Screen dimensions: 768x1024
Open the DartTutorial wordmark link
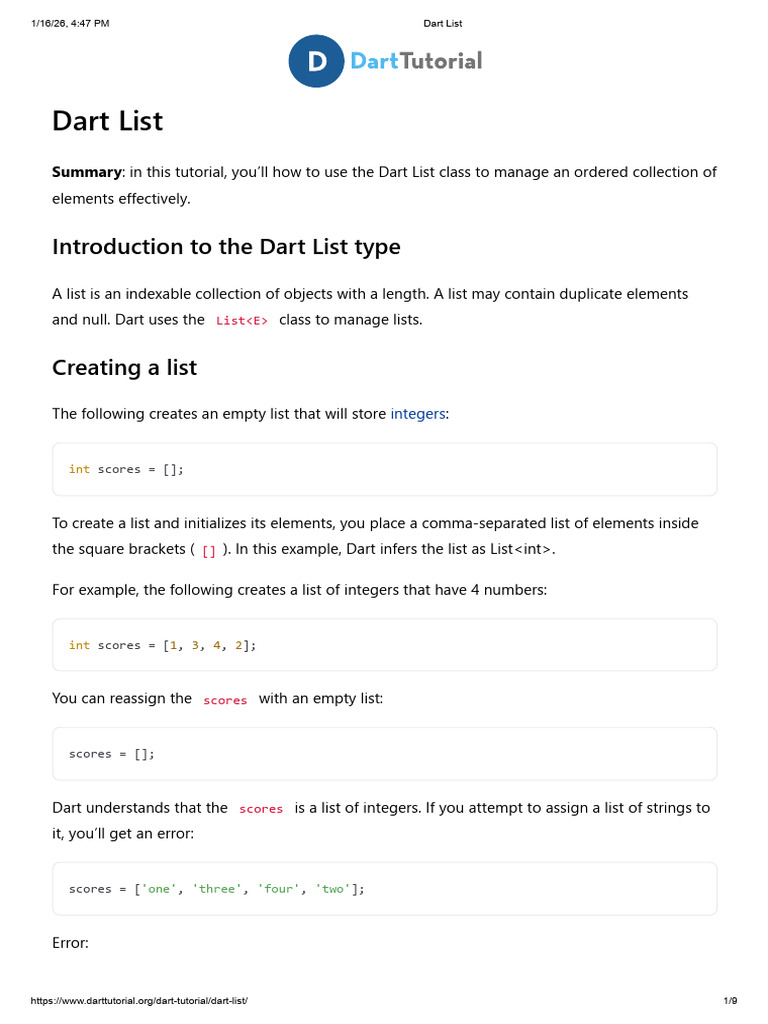point(416,61)
